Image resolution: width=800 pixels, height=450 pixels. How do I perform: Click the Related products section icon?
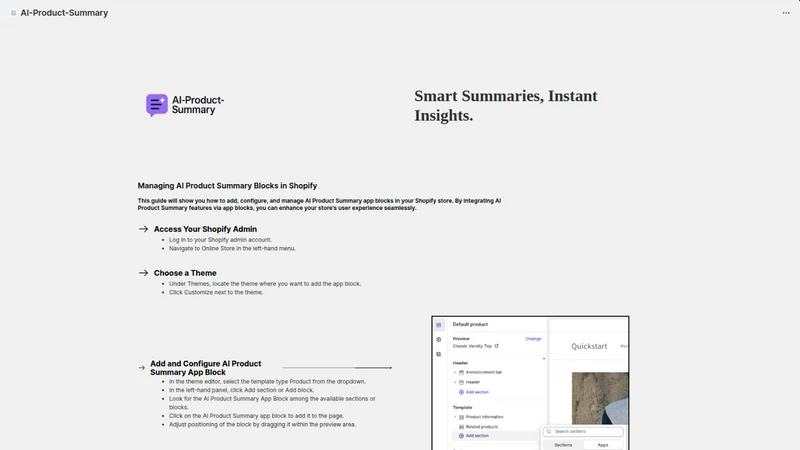point(461,427)
